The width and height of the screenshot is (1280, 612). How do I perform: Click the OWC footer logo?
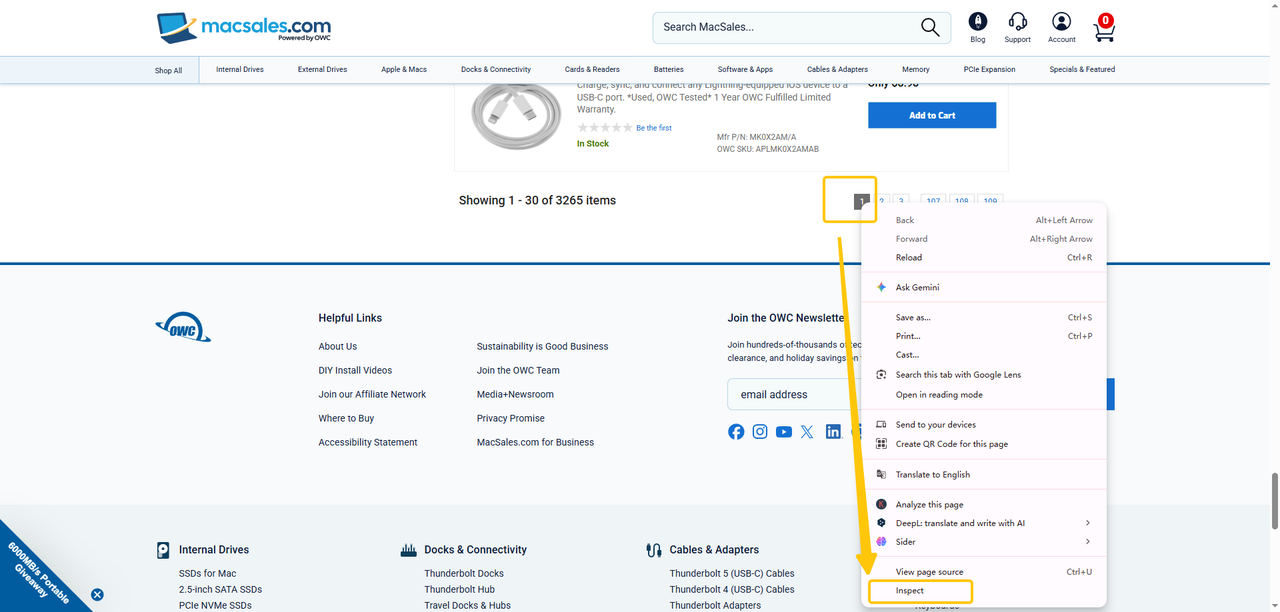[183, 328]
